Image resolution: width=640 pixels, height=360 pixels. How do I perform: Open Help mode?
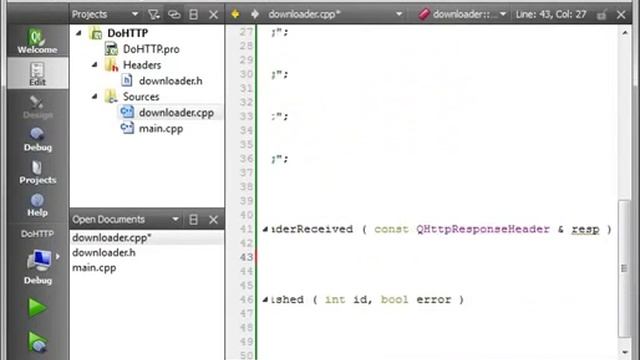37,204
